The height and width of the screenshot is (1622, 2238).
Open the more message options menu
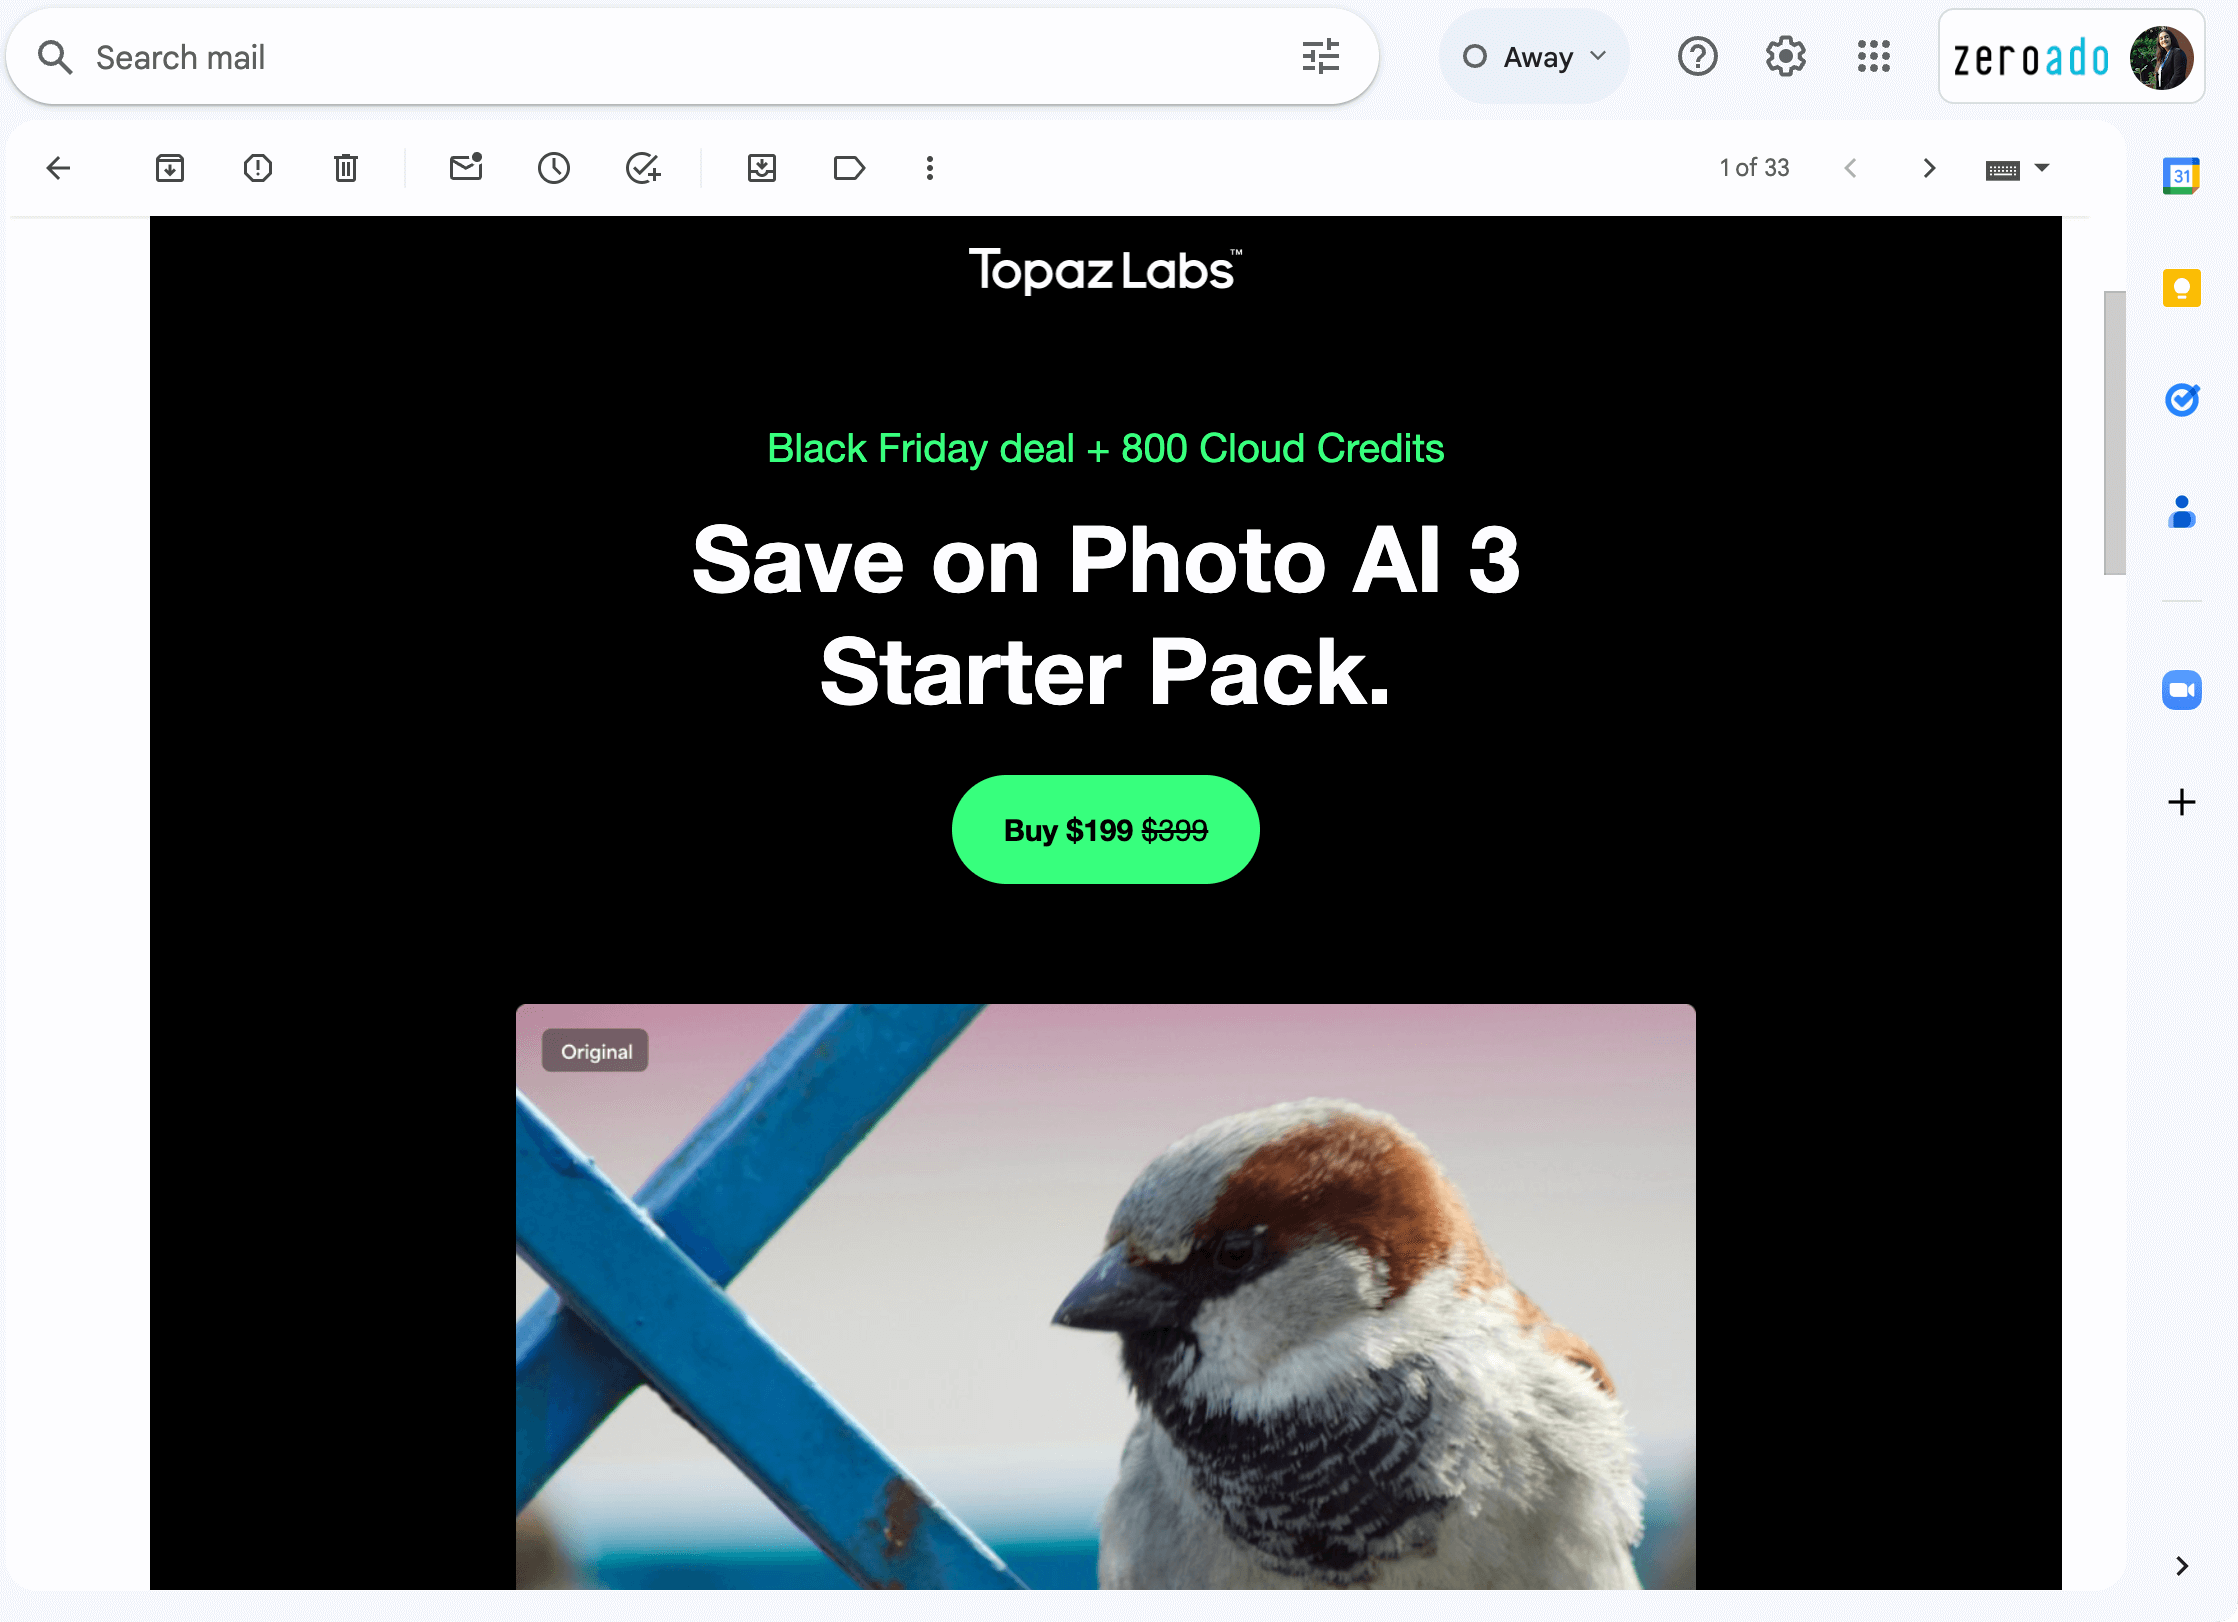pos(929,168)
